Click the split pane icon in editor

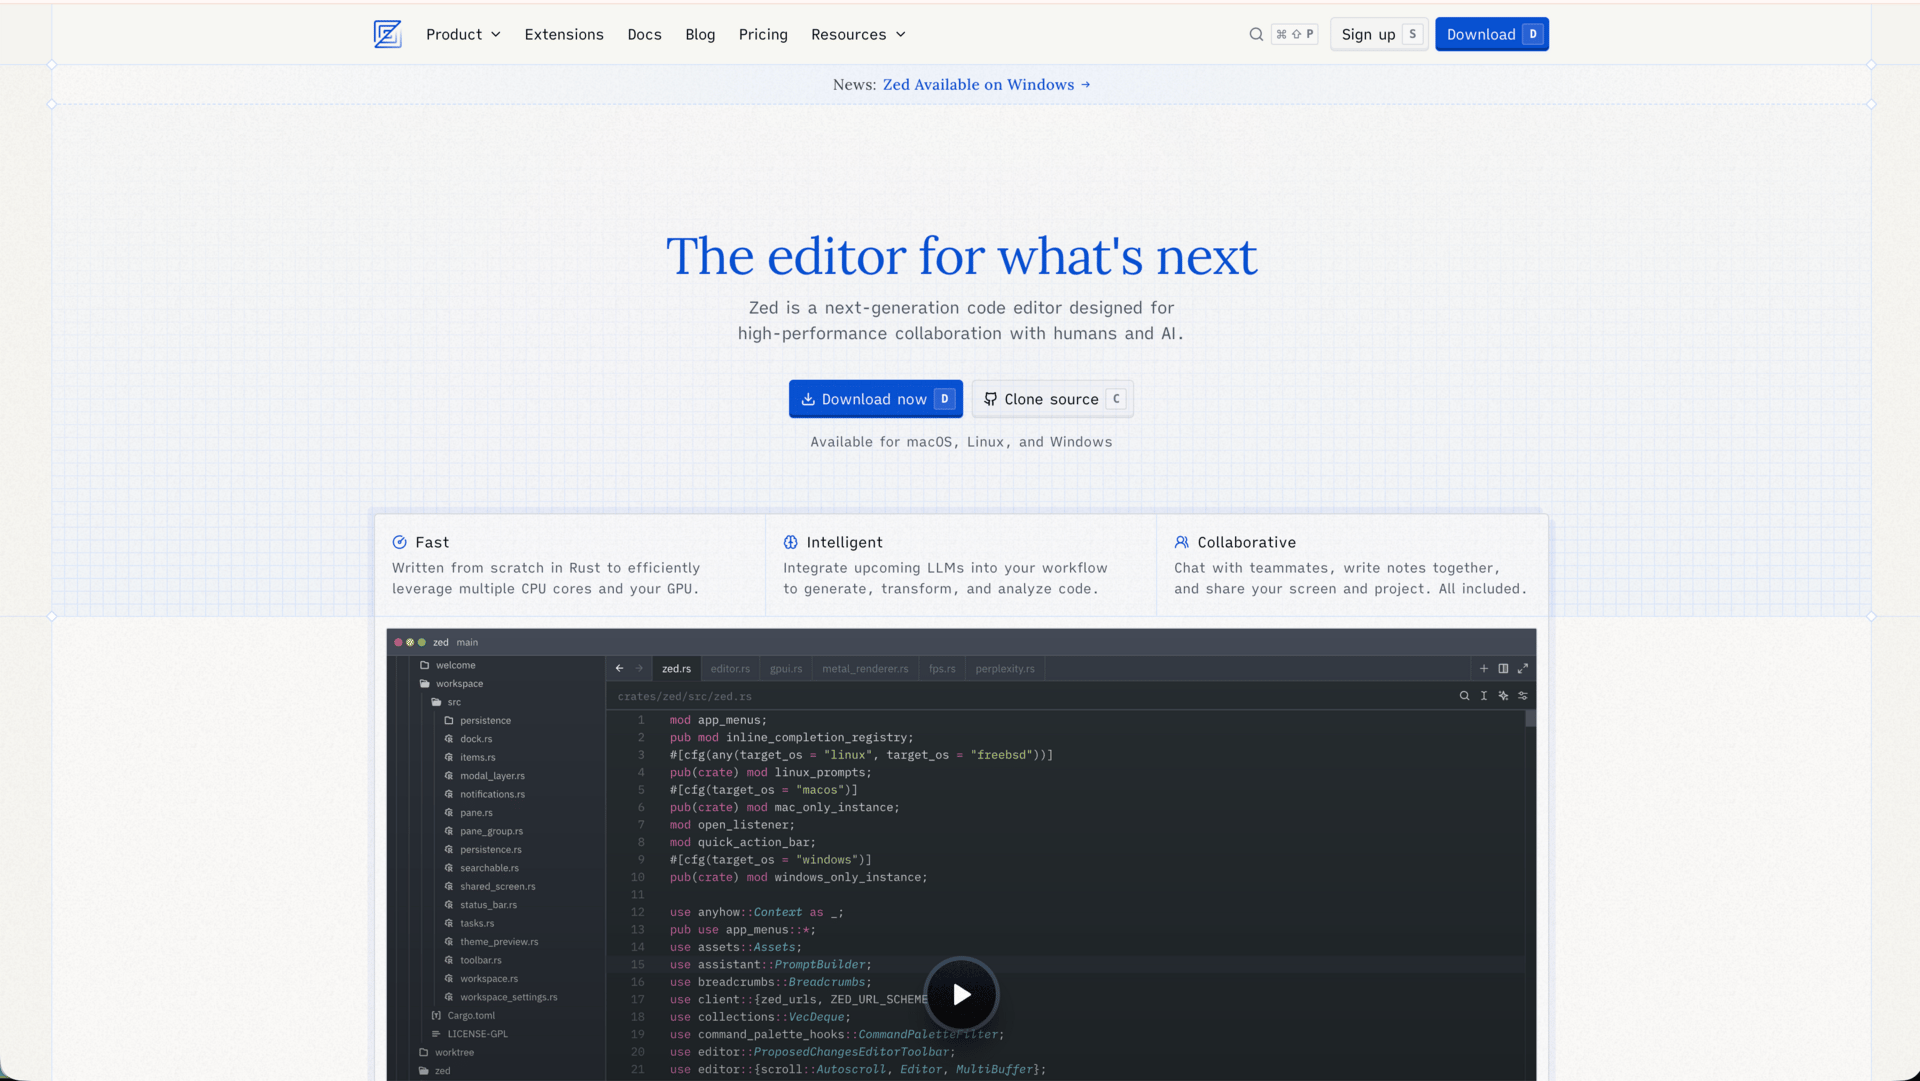tap(1503, 668)
